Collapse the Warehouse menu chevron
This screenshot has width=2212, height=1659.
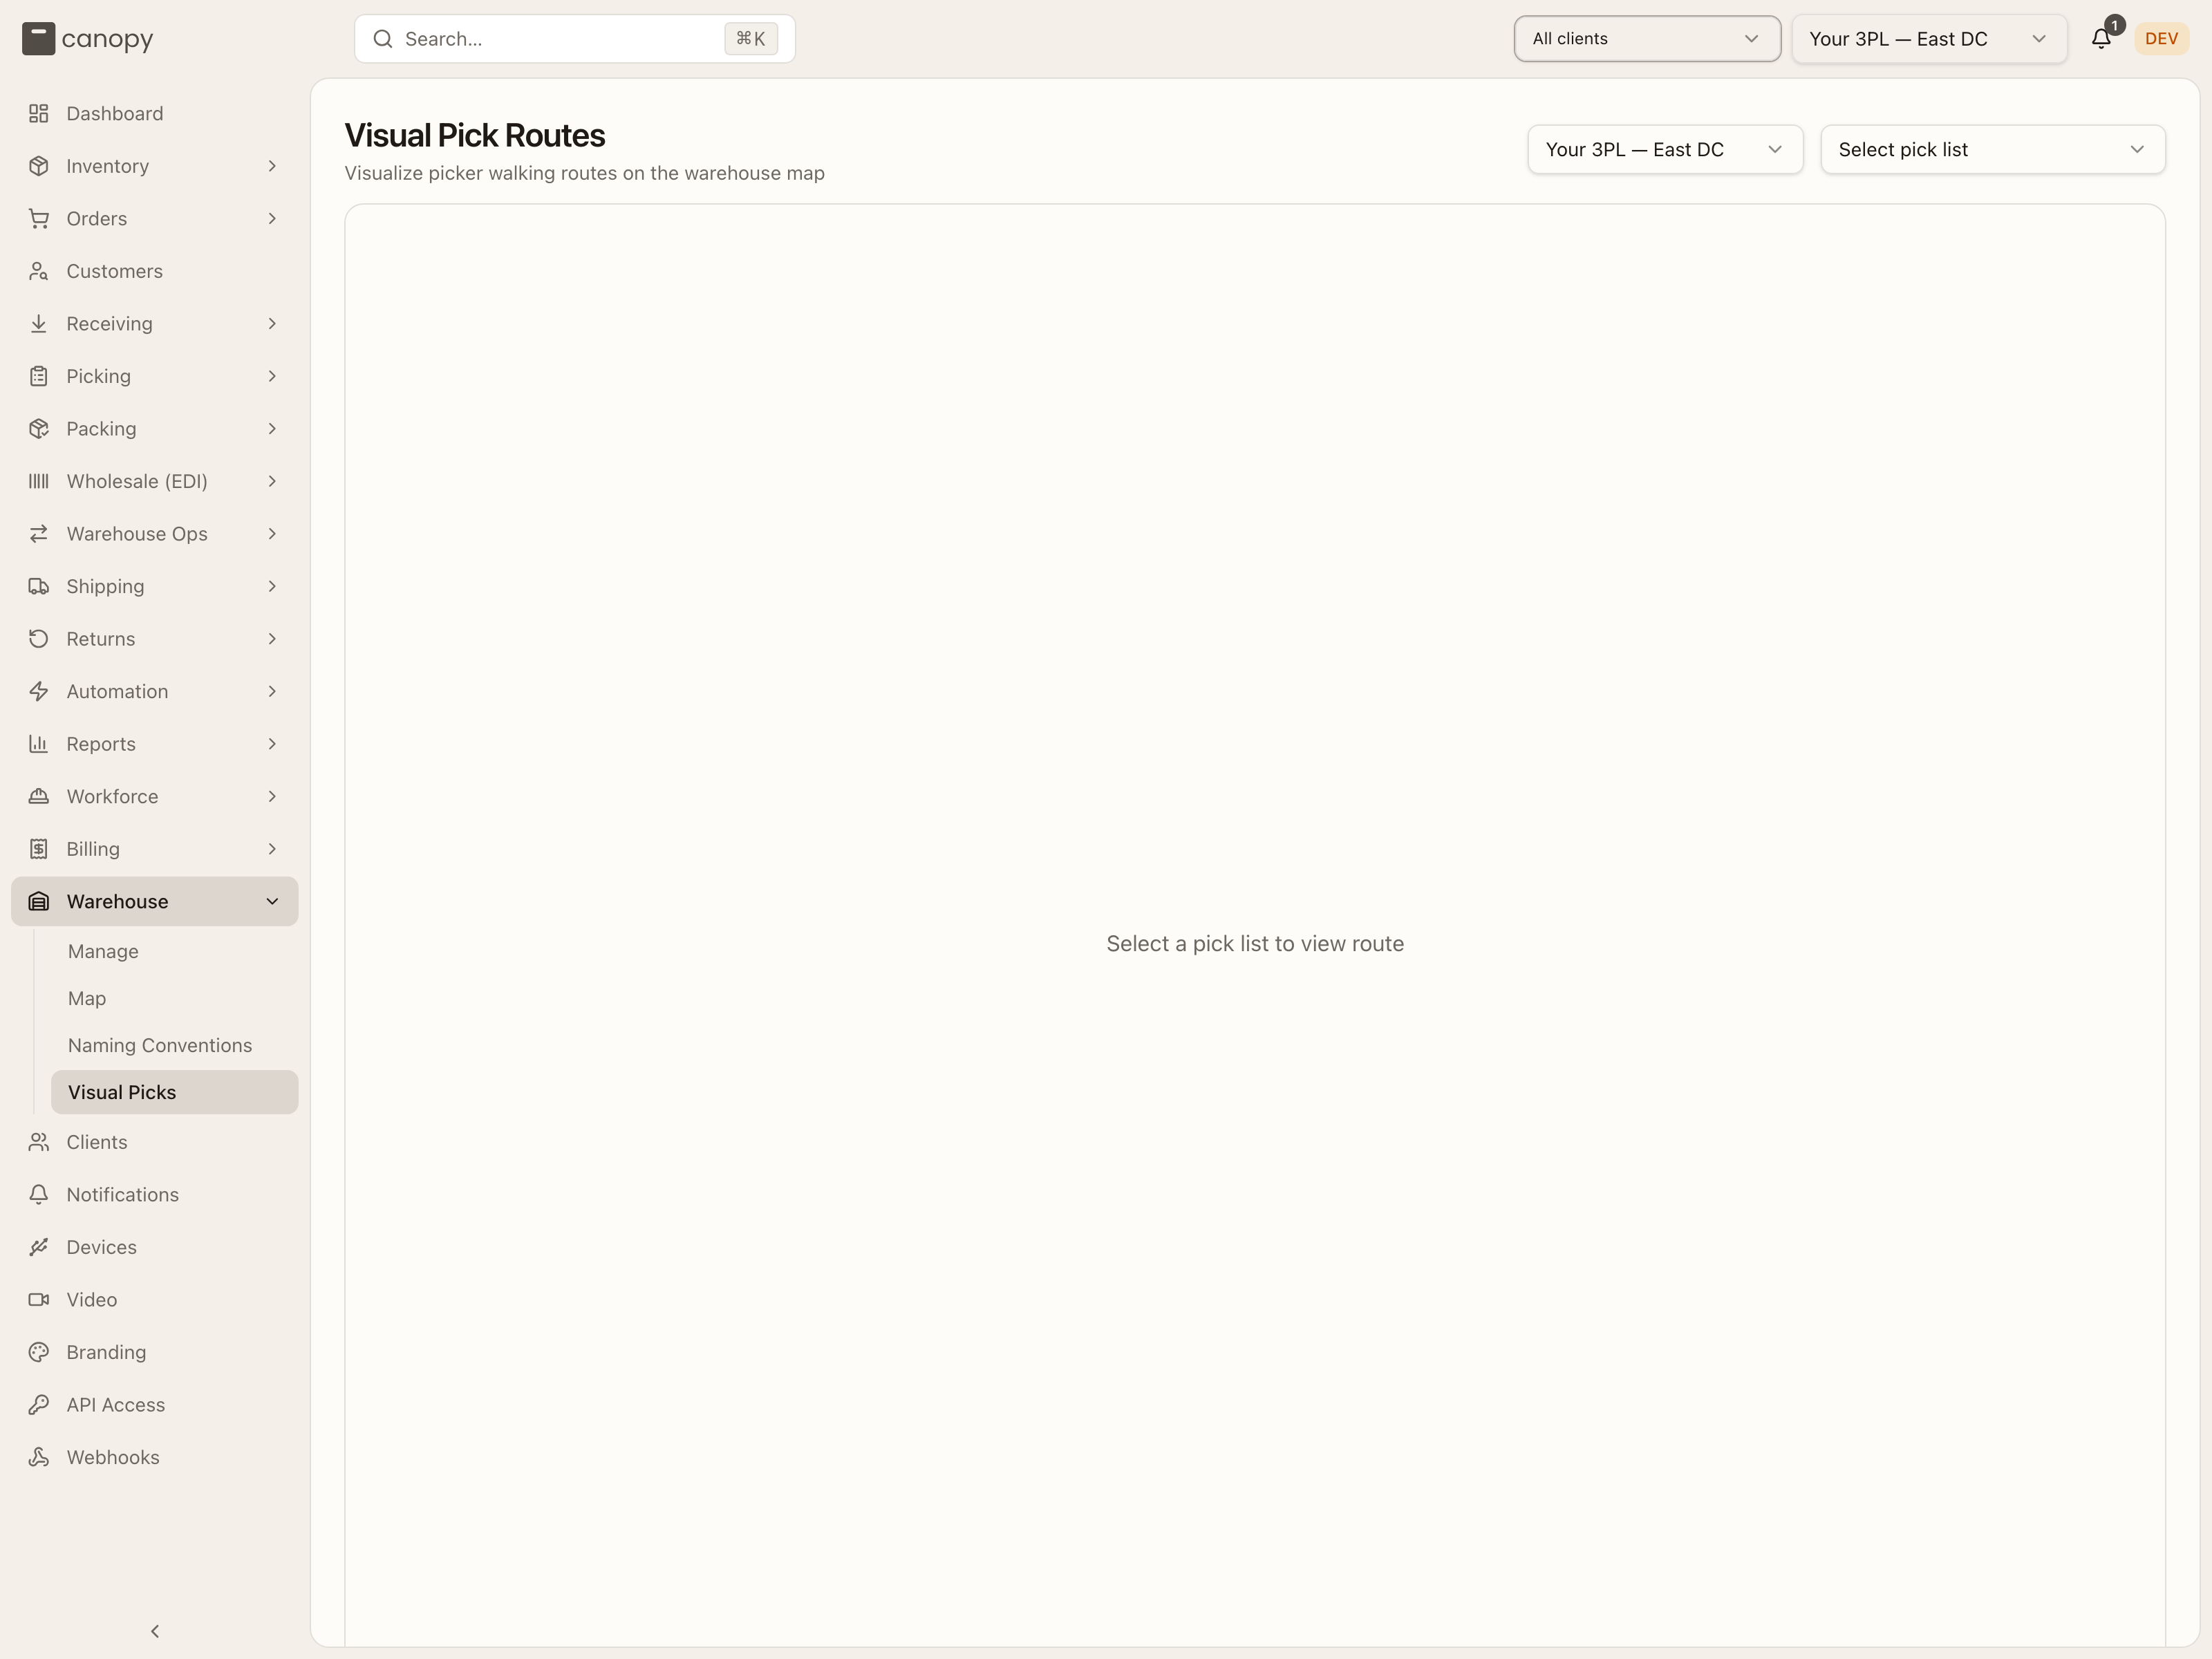click(272, 901)
